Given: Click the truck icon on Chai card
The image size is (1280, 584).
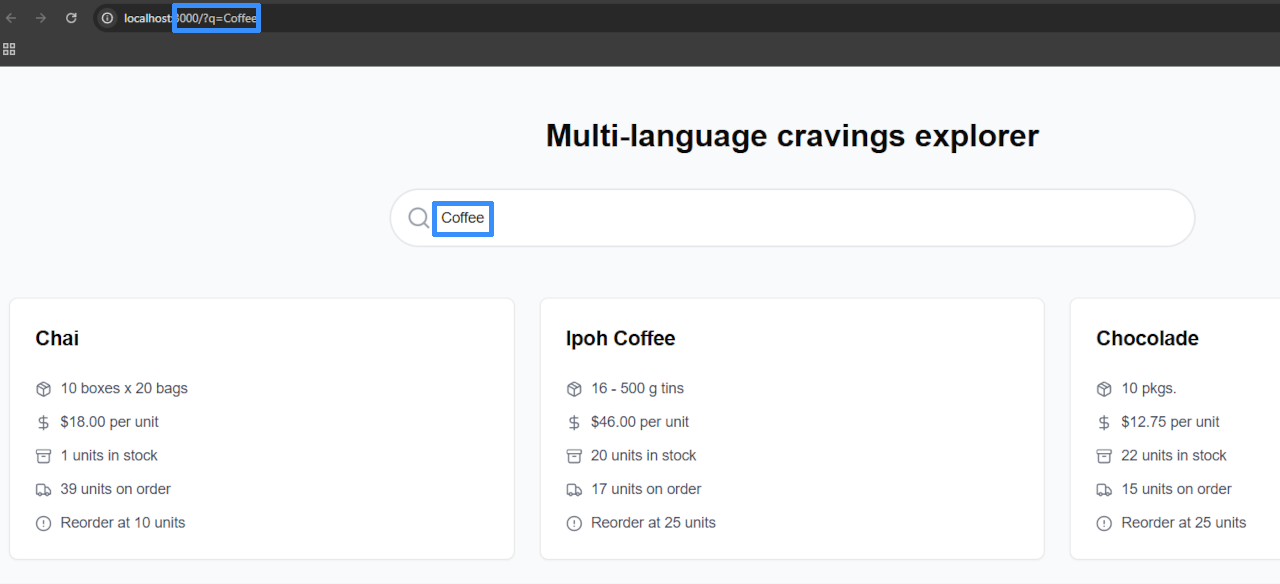Looking at the screenshot, I should pos(43,490).
